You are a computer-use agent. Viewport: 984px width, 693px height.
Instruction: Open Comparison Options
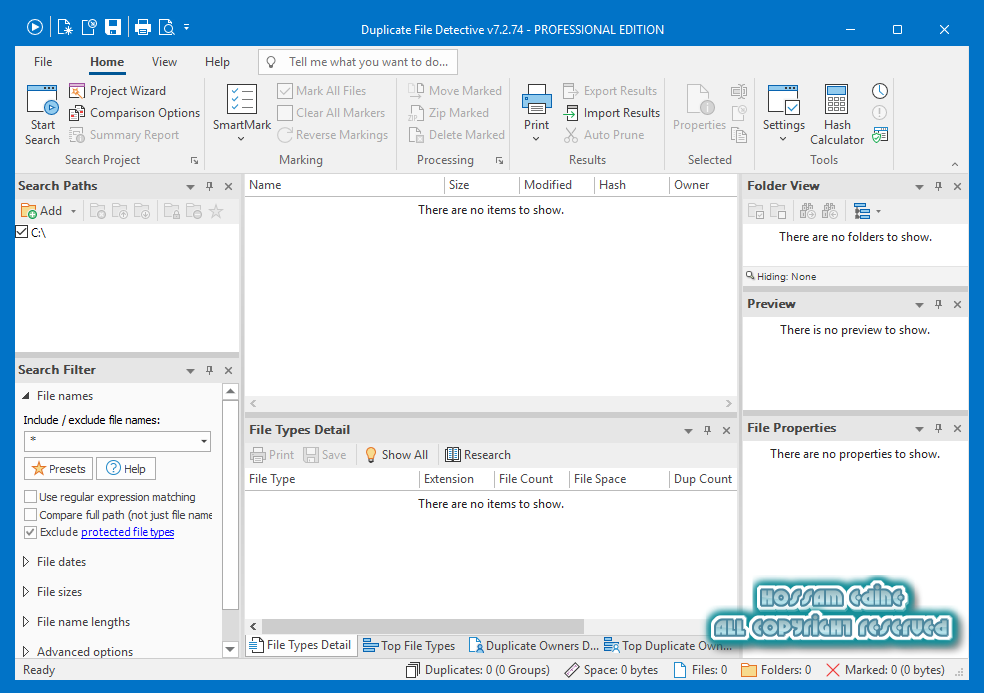coord(134,113)
